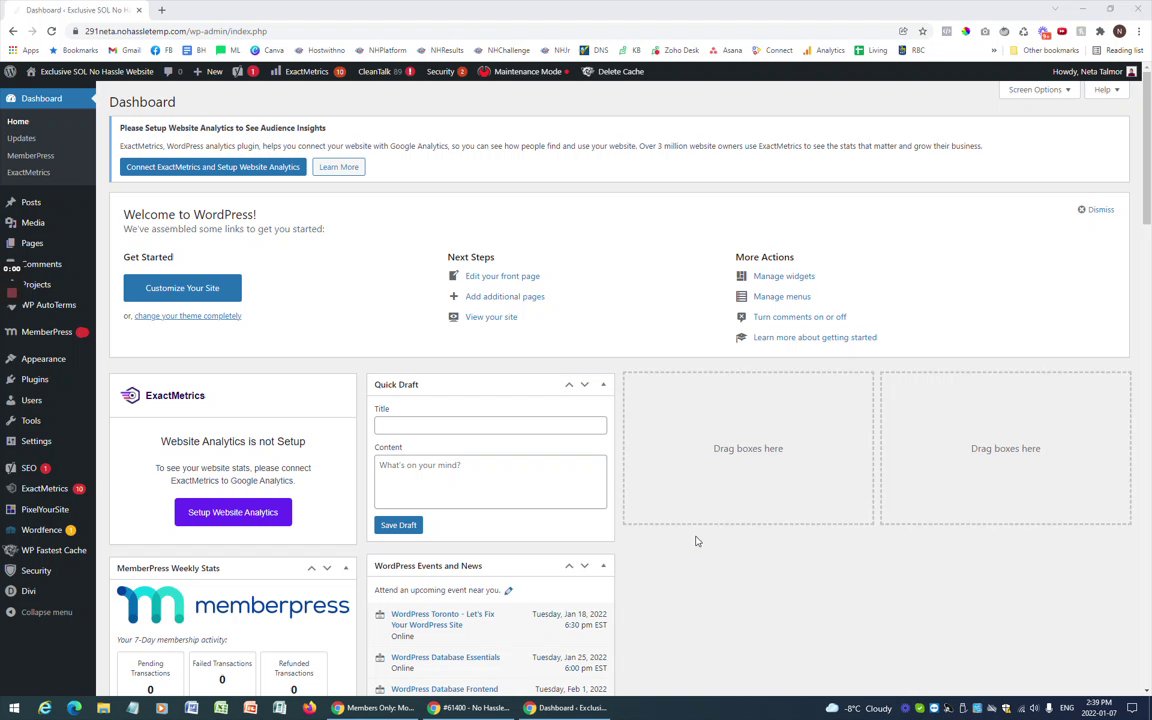Viewport: 1152px width, 720px height.
Task: Open the WP Fastest Cache sidebar menu
Action: pyautogui.click(x=54, y=550)
